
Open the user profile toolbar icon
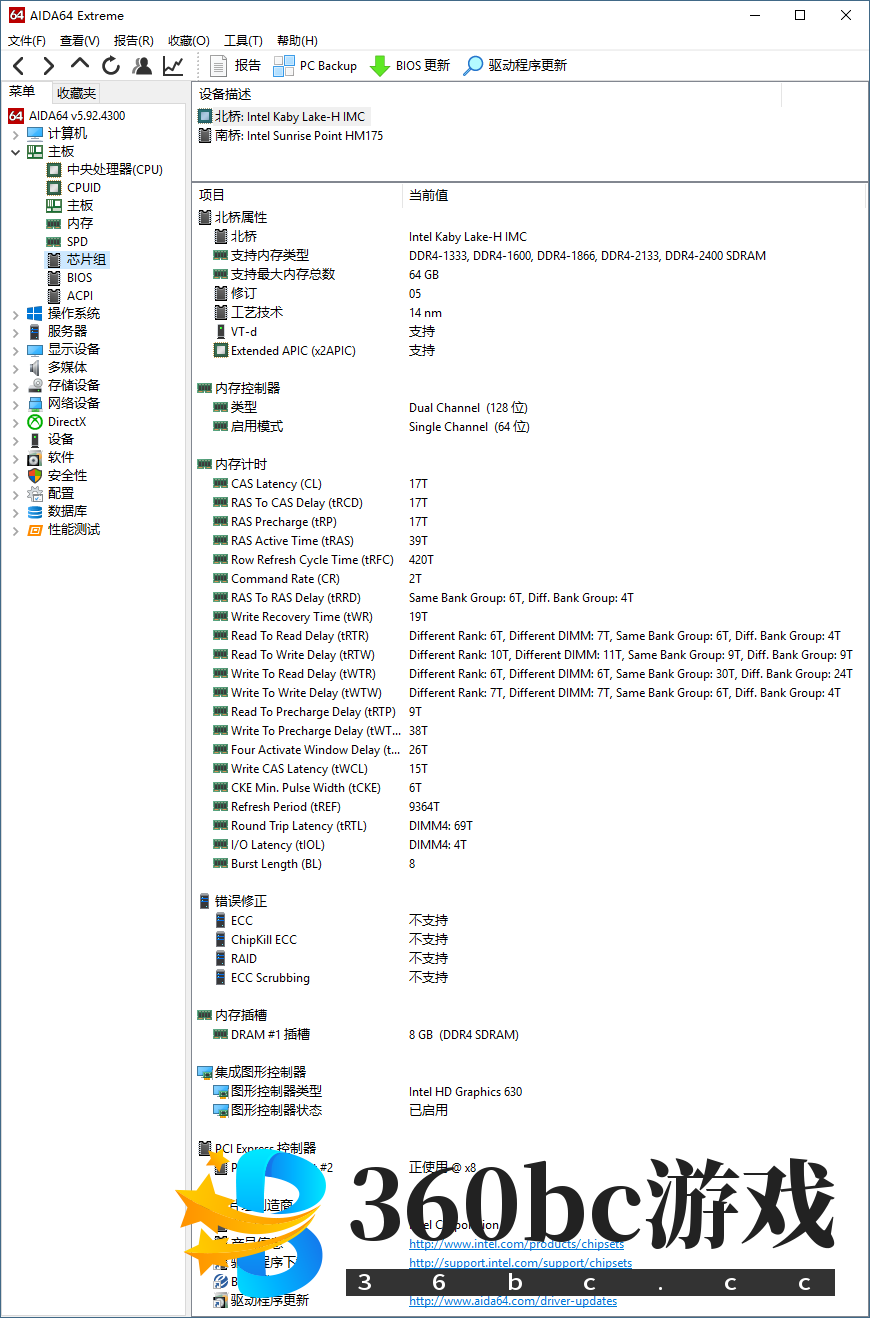(142, 66)
